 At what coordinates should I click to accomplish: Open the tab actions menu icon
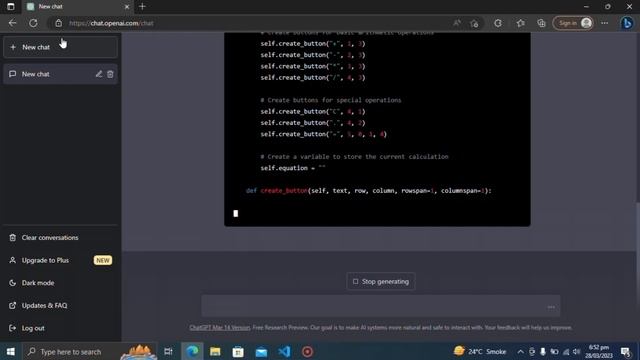pos(11,7)
